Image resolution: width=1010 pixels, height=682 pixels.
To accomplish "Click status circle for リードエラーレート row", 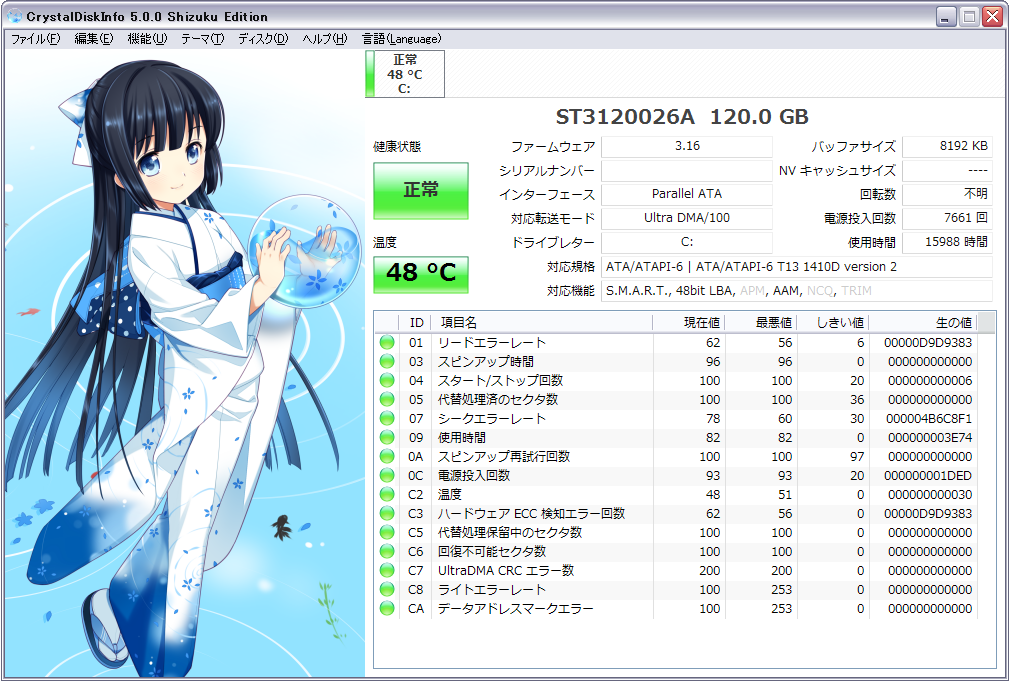I will (x=386, y=343).
